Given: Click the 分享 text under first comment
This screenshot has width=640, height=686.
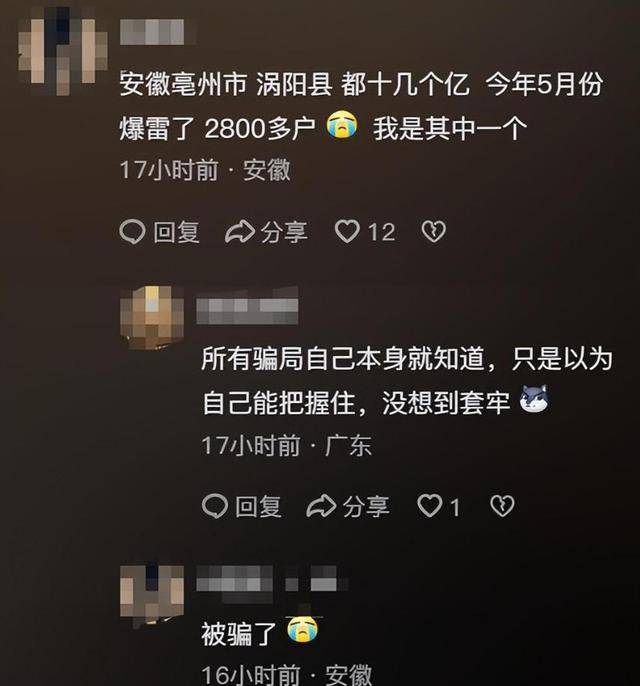Looking at the screenshot, I should click(x=284, y=232).
